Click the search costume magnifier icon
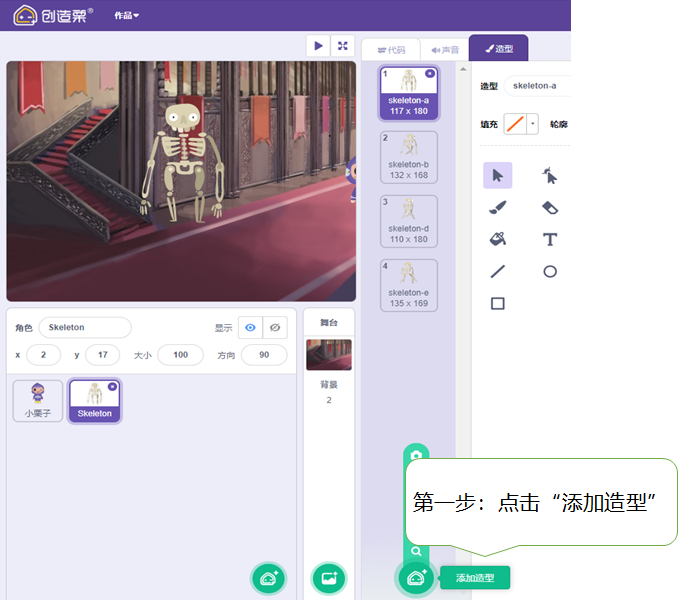682x600 pixels. pyautogui.click(x=416, y=551)
